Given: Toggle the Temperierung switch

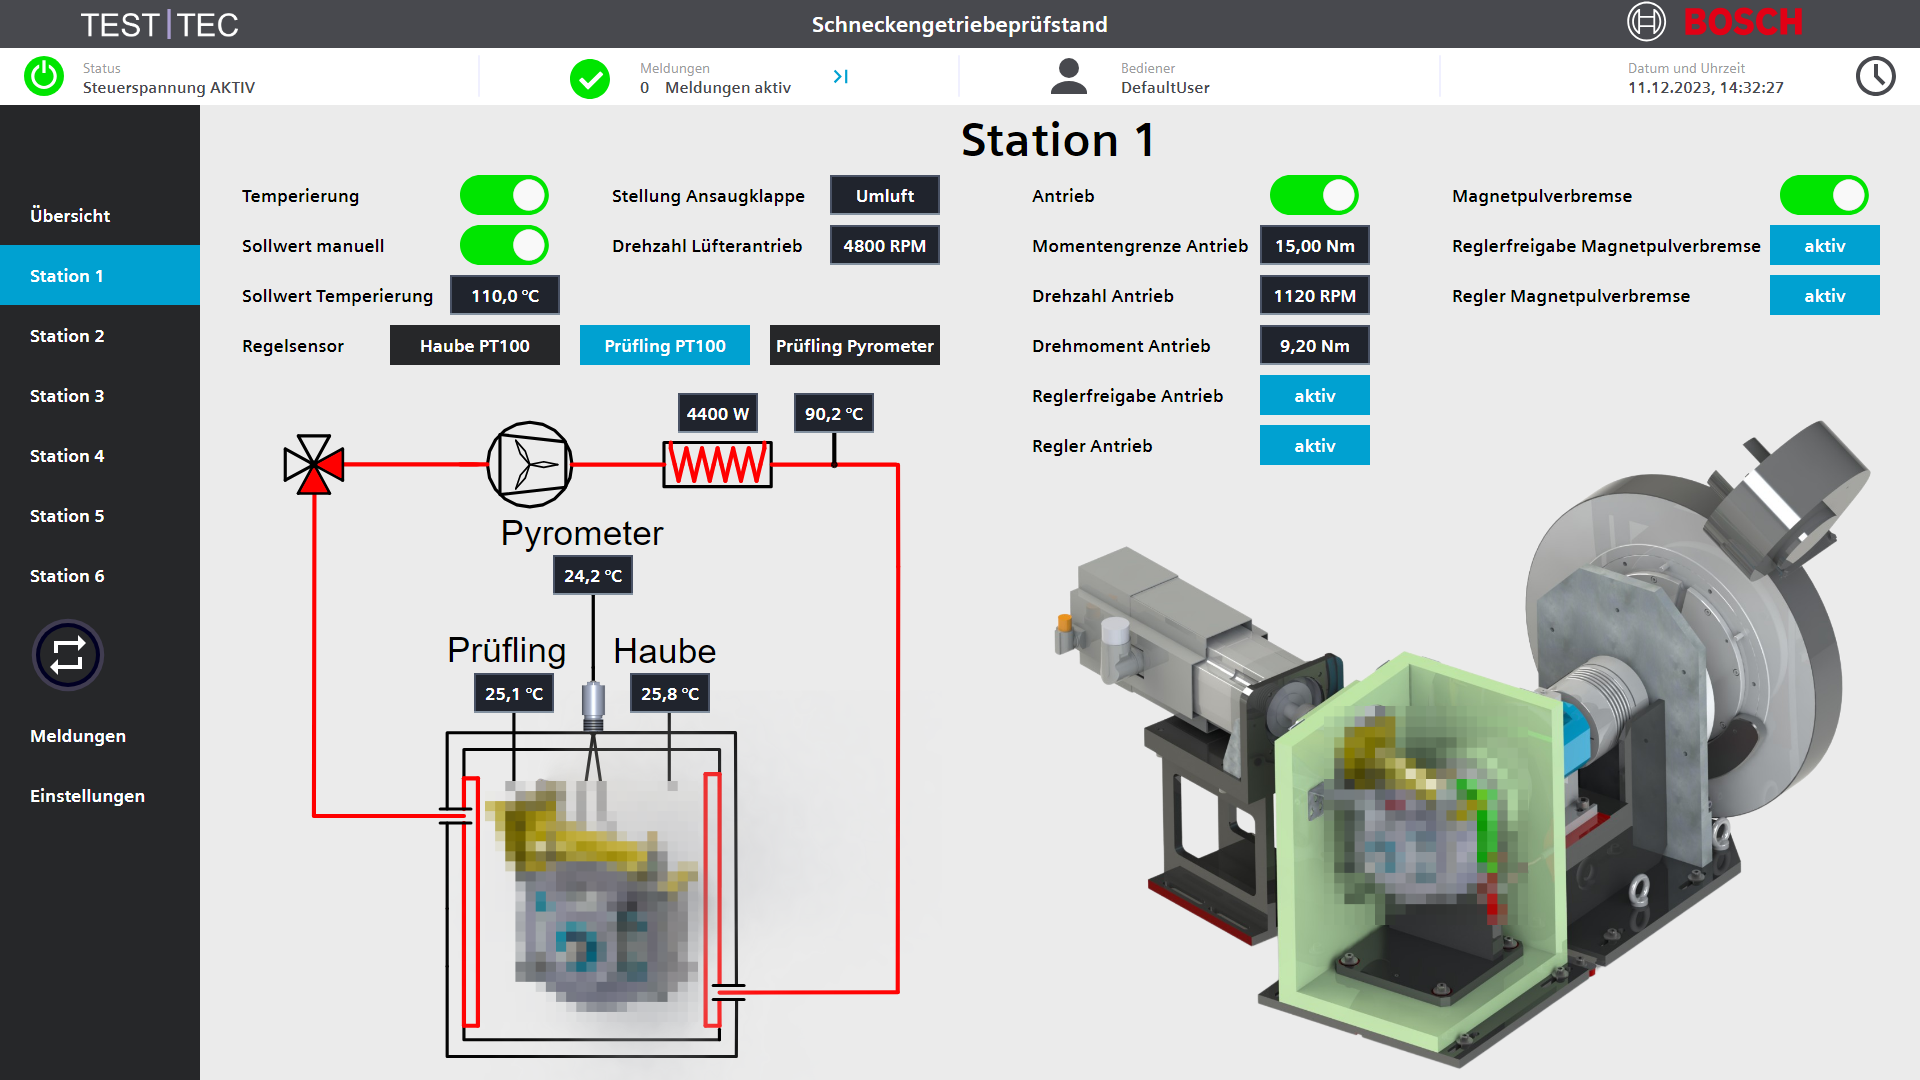Looking at the screenshot, I should click(504, 196).
